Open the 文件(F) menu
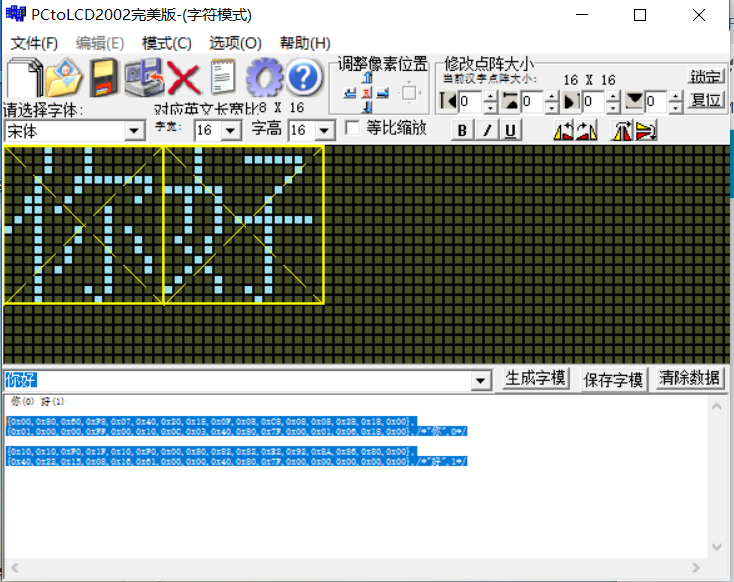The width and height of the screenshot is (734, 582). (34, 43)
